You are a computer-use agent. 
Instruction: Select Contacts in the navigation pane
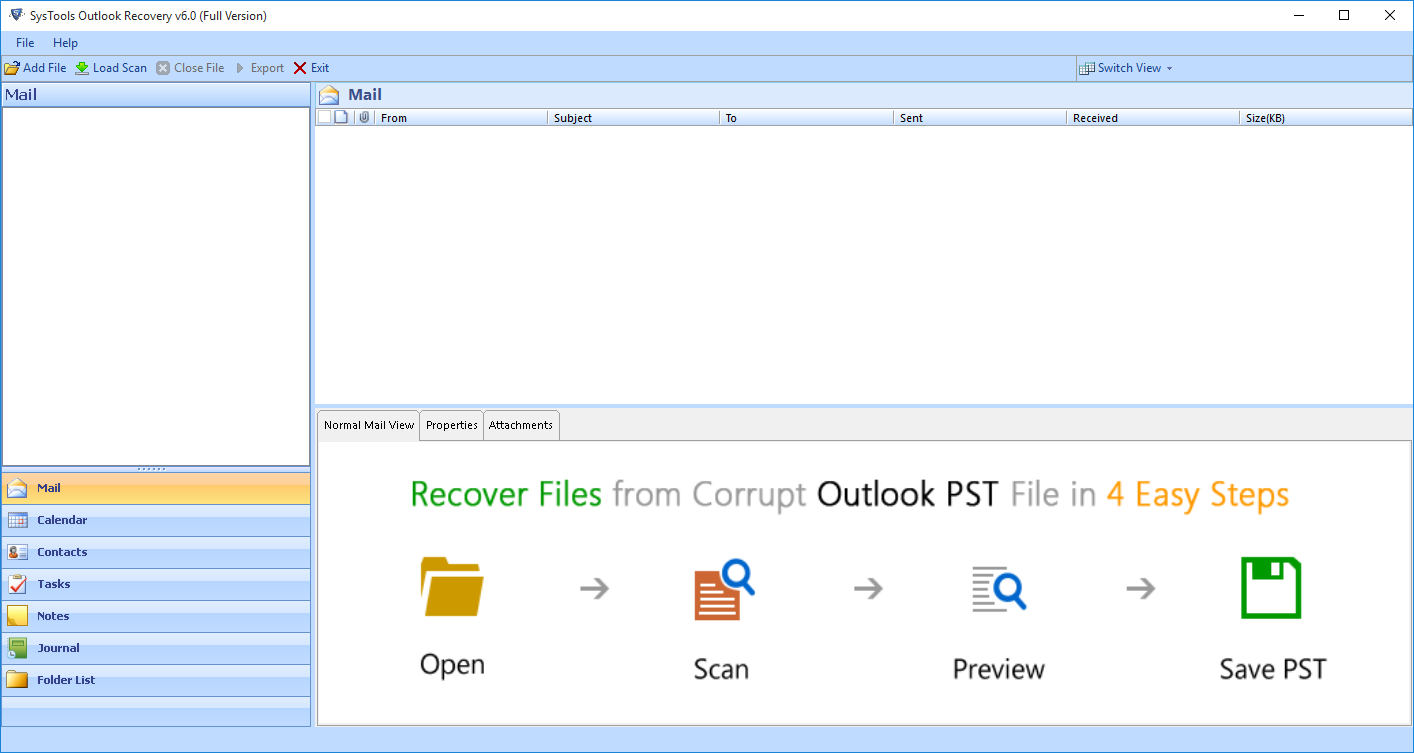[x=156, y=553]
